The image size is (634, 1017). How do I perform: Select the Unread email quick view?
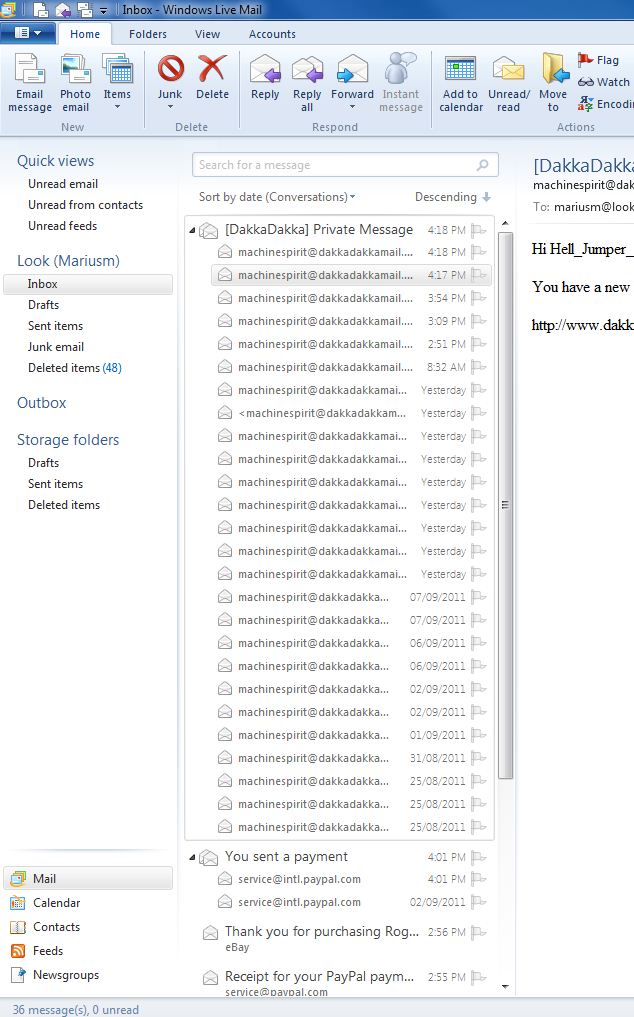(x=63, y=184)
